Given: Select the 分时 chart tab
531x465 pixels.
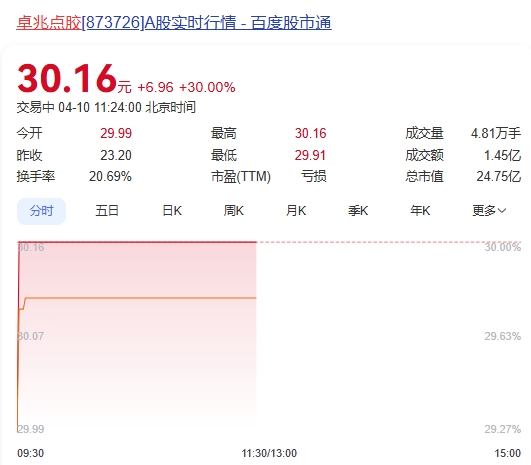Looking at the screenshot, I should (x=41, y=211).
